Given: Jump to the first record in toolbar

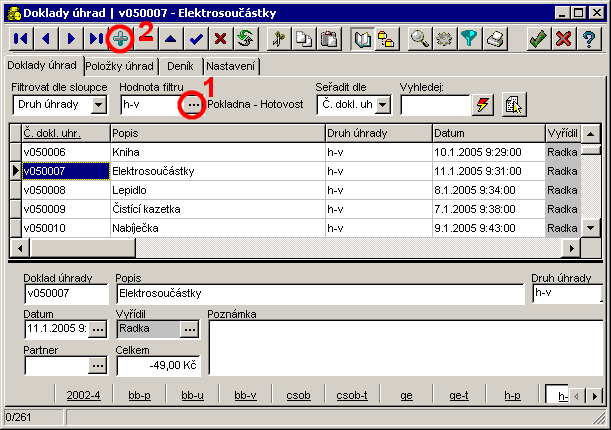Looking at the screenshot, I should pyautogui.click(x=20, y=39).
